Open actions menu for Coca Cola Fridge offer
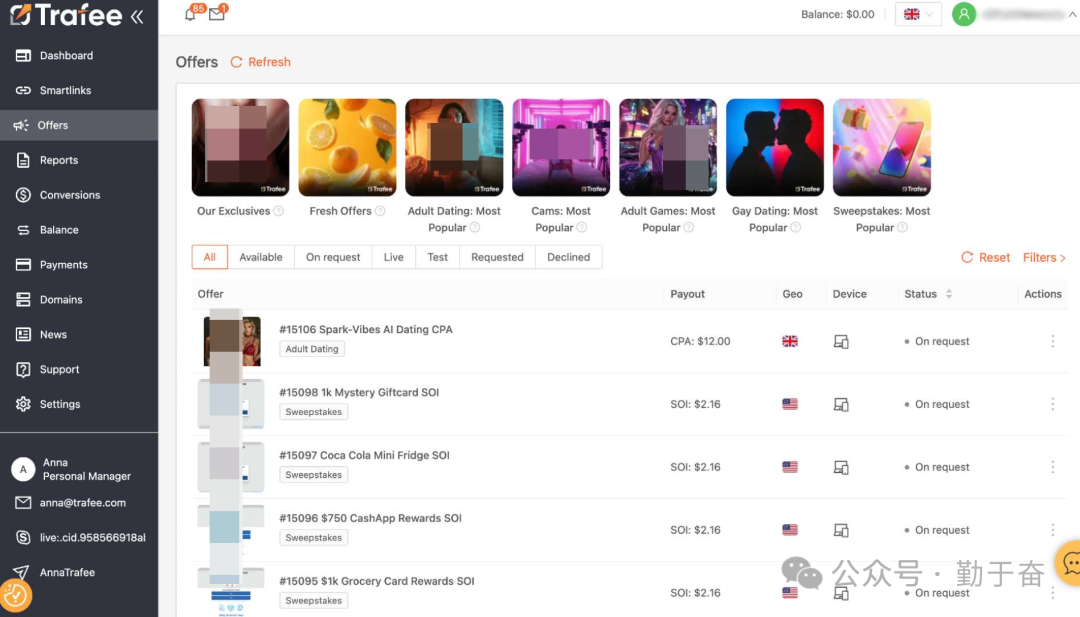 coord(1052,467)
